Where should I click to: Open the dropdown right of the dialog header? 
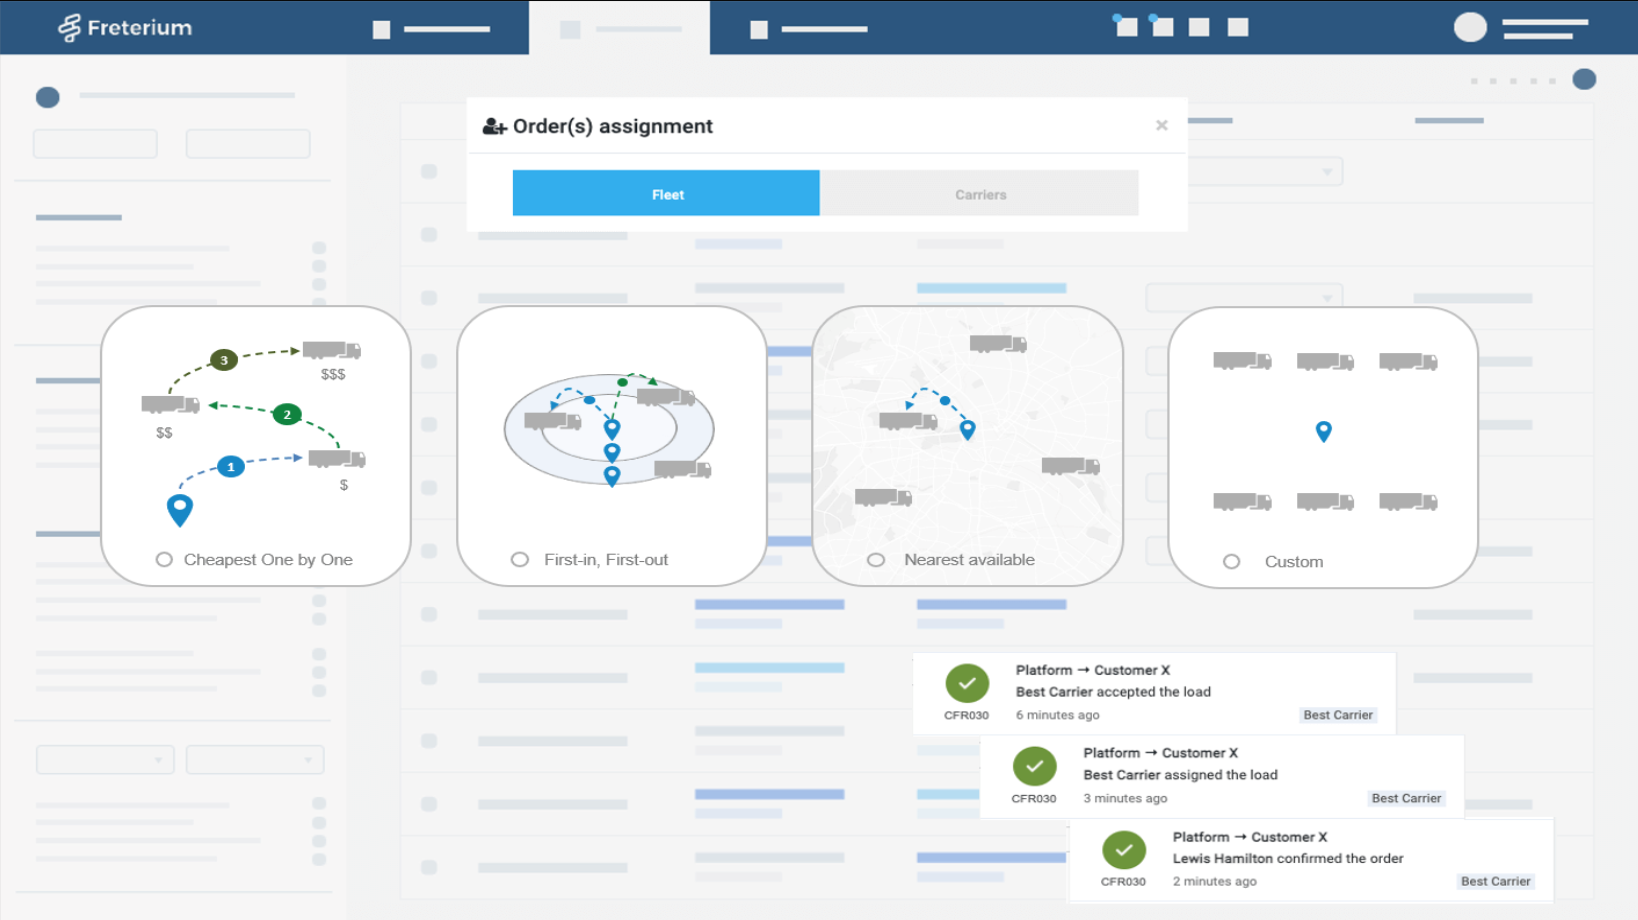point(1266,172)
